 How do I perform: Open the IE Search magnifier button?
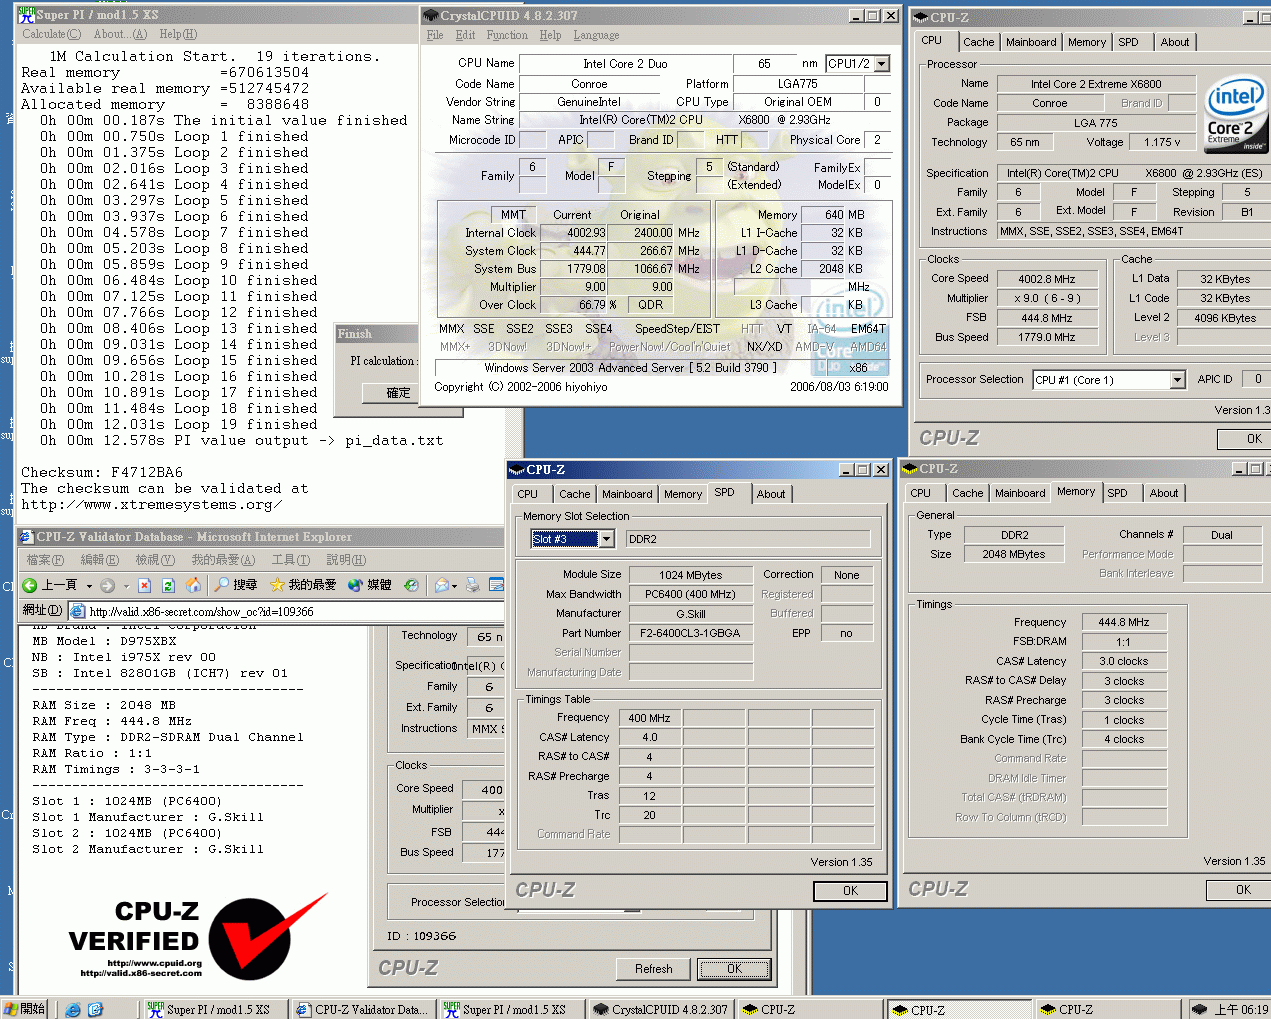(x=236, y=585)
